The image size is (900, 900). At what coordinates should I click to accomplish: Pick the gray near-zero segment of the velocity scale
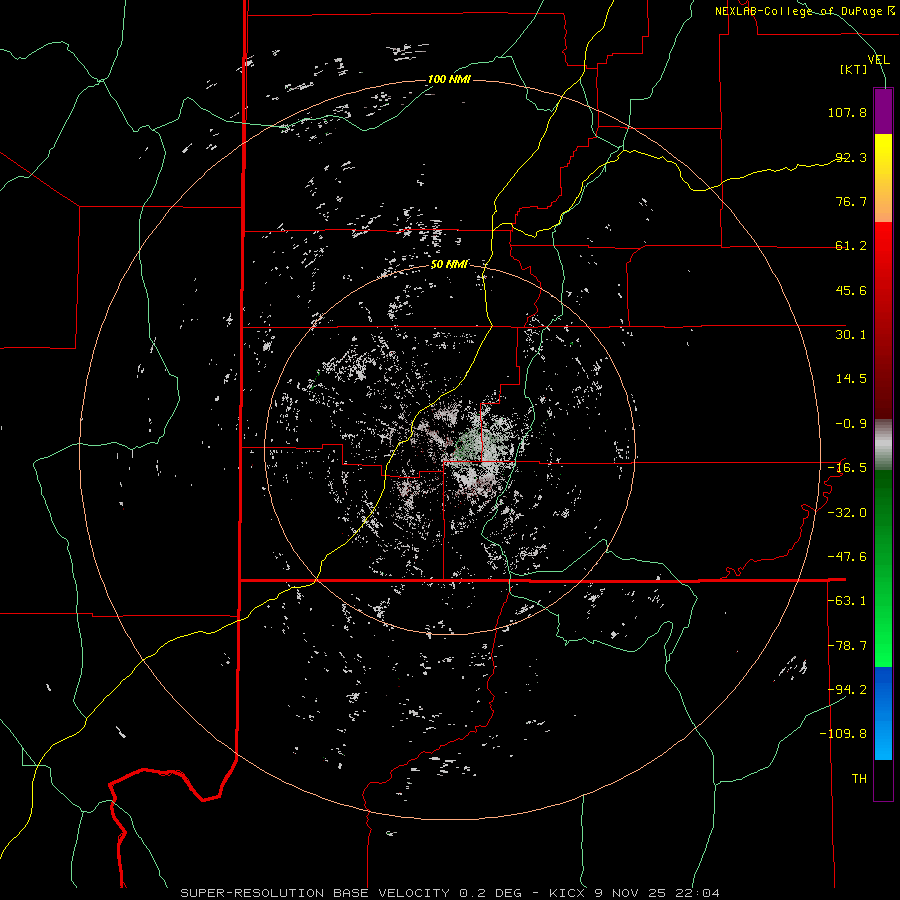(x=883, y=445)
